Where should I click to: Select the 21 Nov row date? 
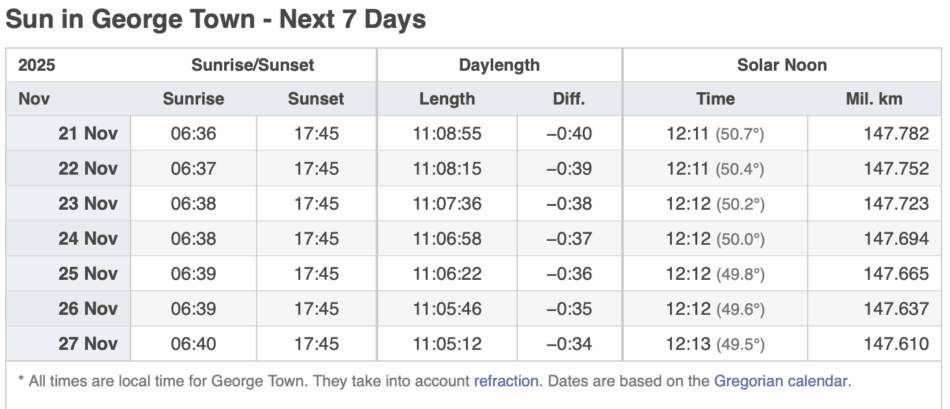coord(87,134)
